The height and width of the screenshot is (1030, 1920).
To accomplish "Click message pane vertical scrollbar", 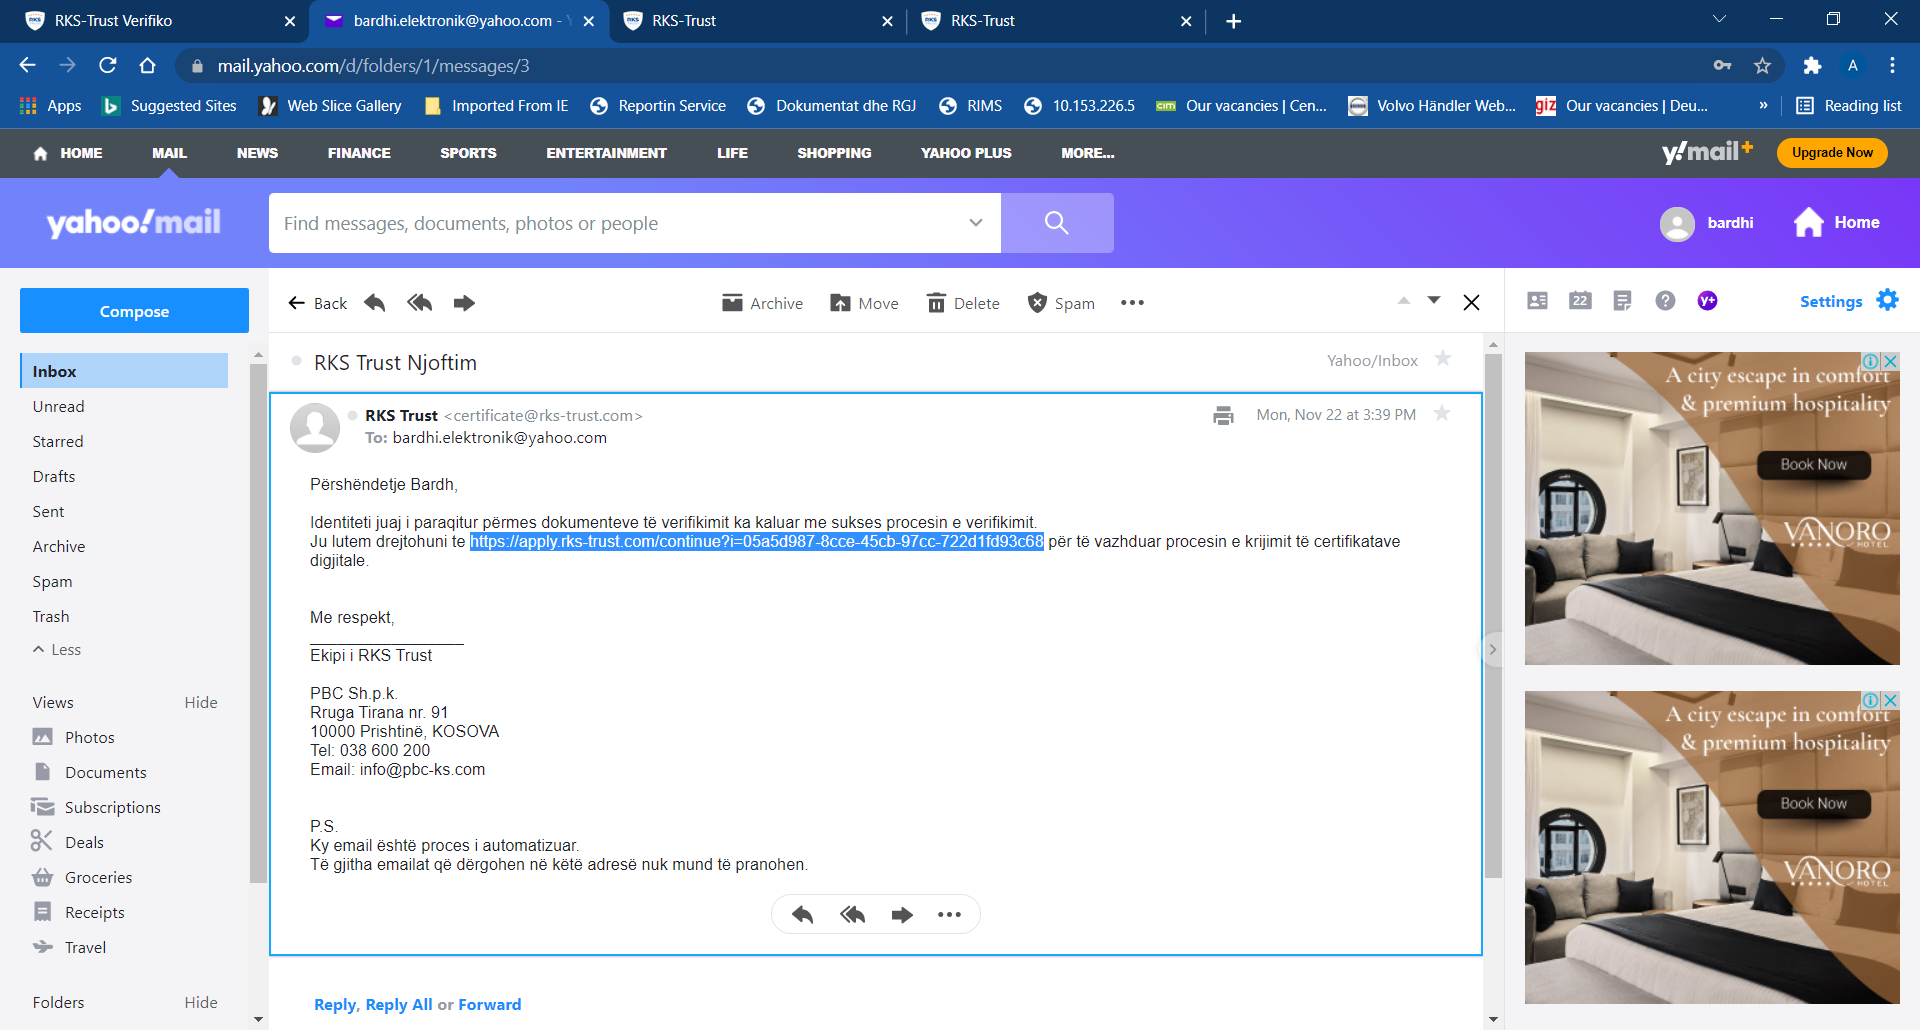I will pos(1493,615).
